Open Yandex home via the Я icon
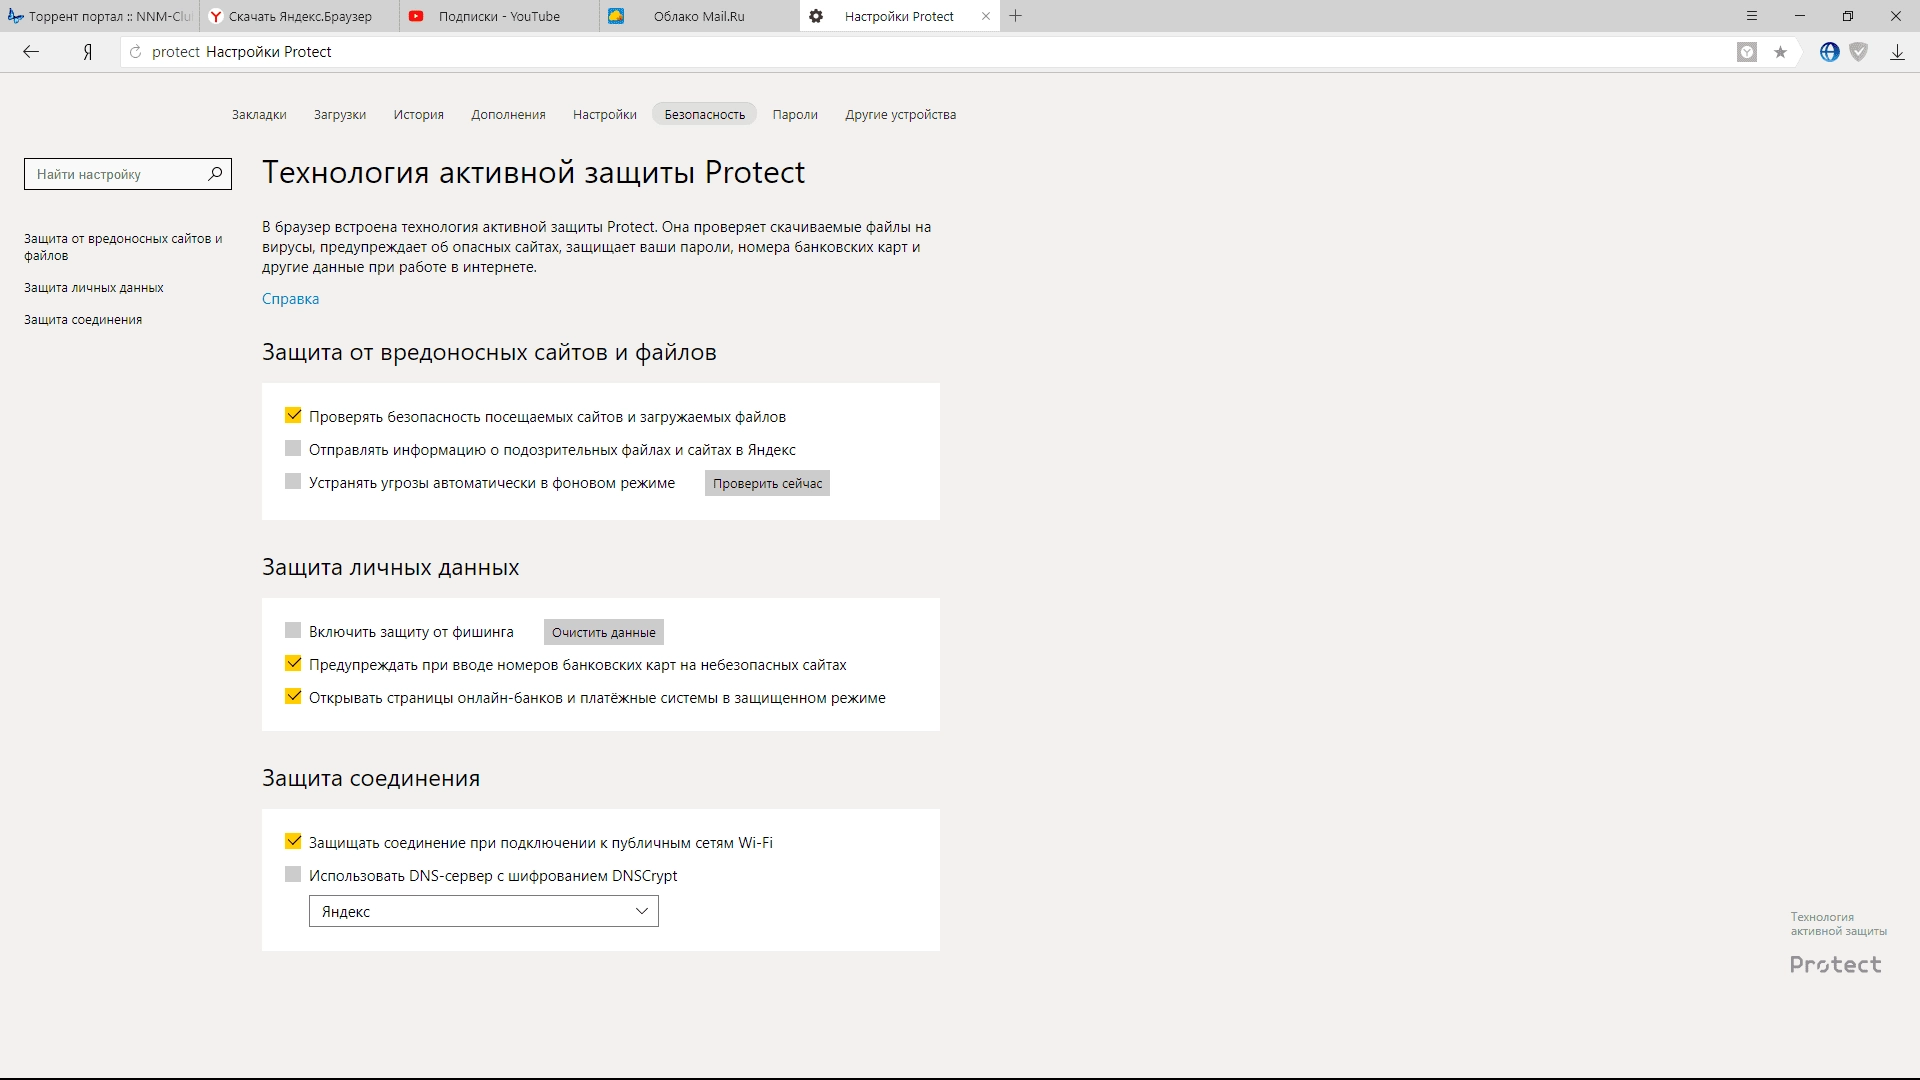The width and height of the screenshot is (1920, 1080). [88, 52]
